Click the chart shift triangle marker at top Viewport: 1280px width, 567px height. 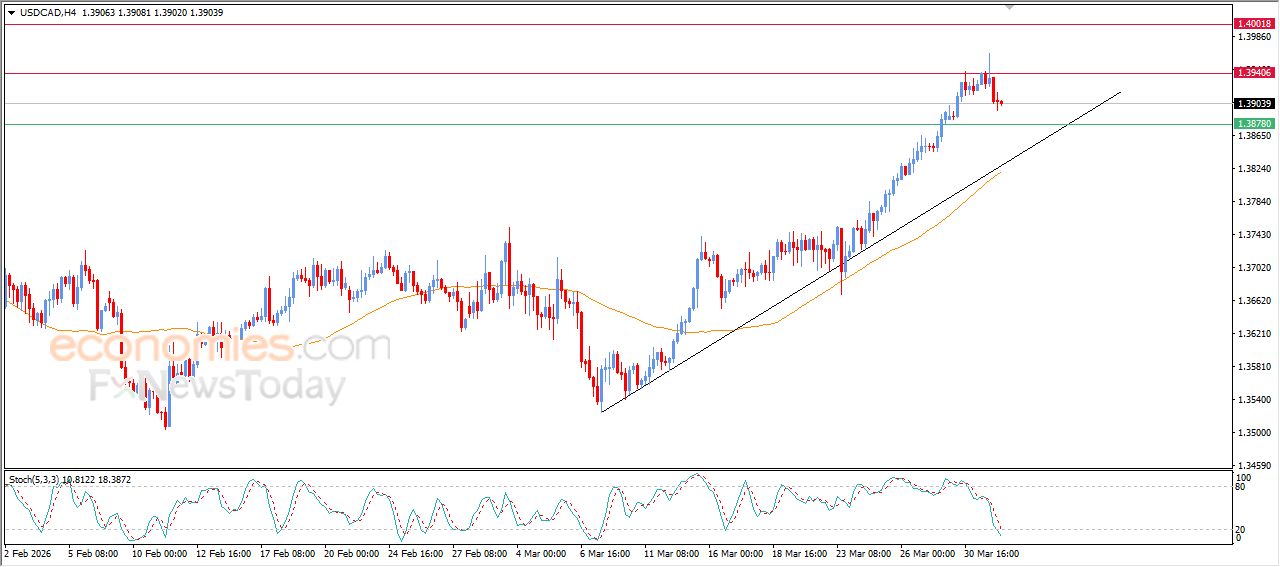[1009, 7]
